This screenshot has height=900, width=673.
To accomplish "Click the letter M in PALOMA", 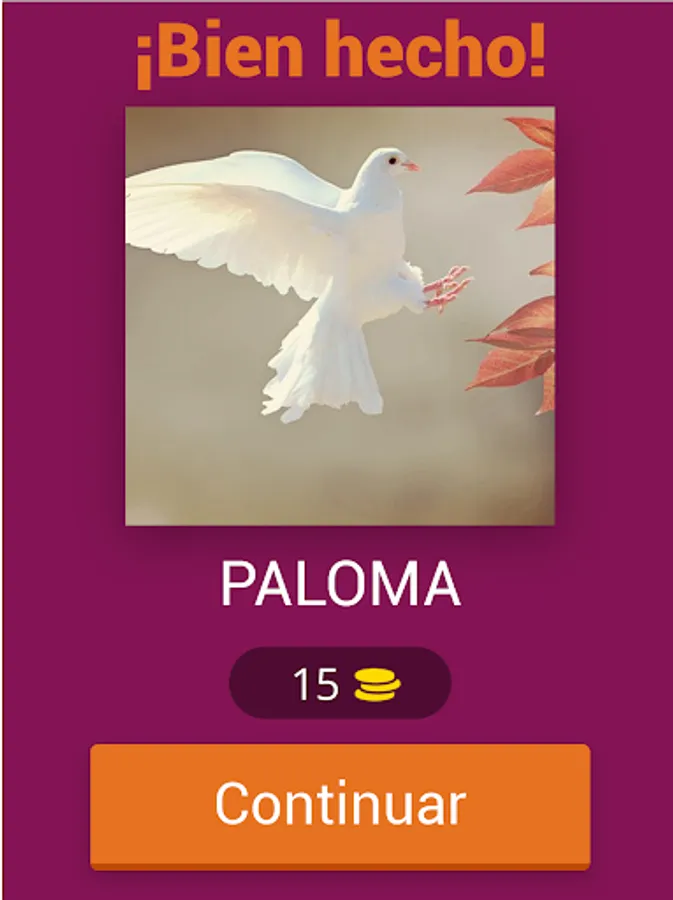I will (x=395, y=585).
